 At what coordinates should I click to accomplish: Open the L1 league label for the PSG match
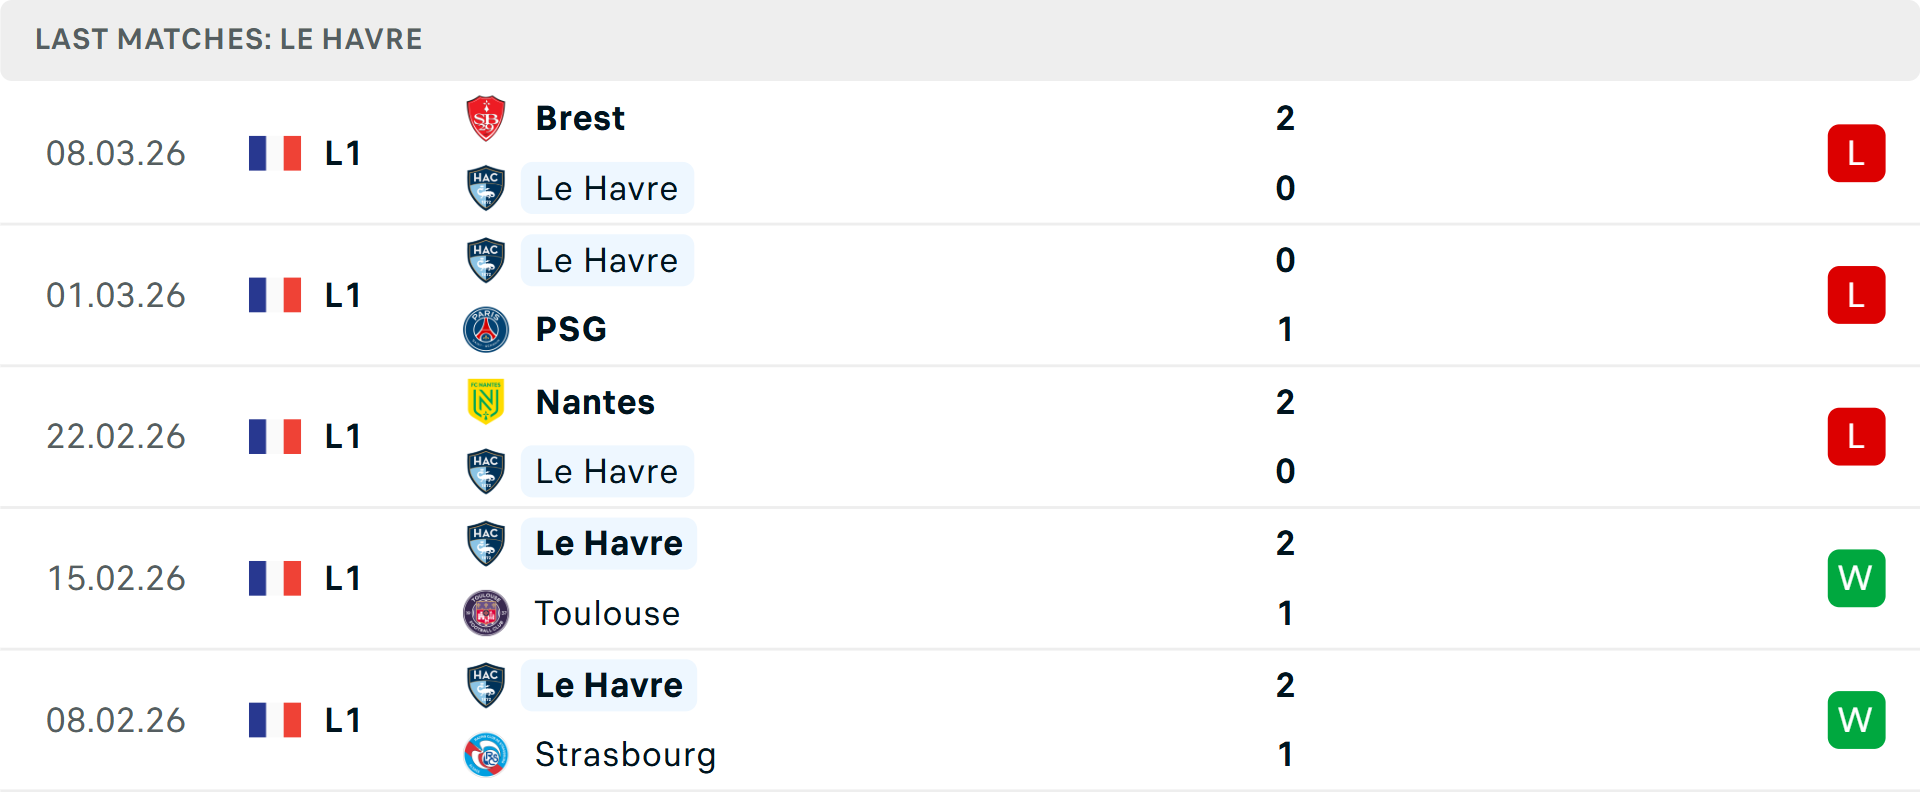(x=342, y=294)
